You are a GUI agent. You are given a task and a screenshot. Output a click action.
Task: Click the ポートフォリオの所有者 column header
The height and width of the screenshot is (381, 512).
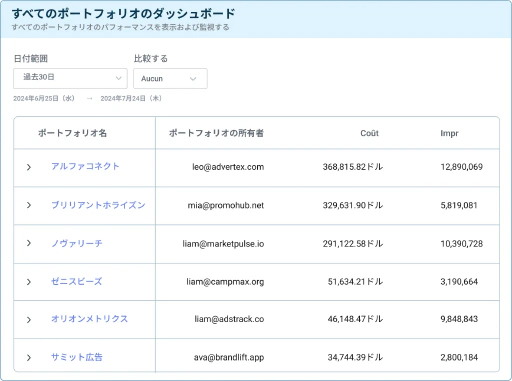[x=216, y=133]
